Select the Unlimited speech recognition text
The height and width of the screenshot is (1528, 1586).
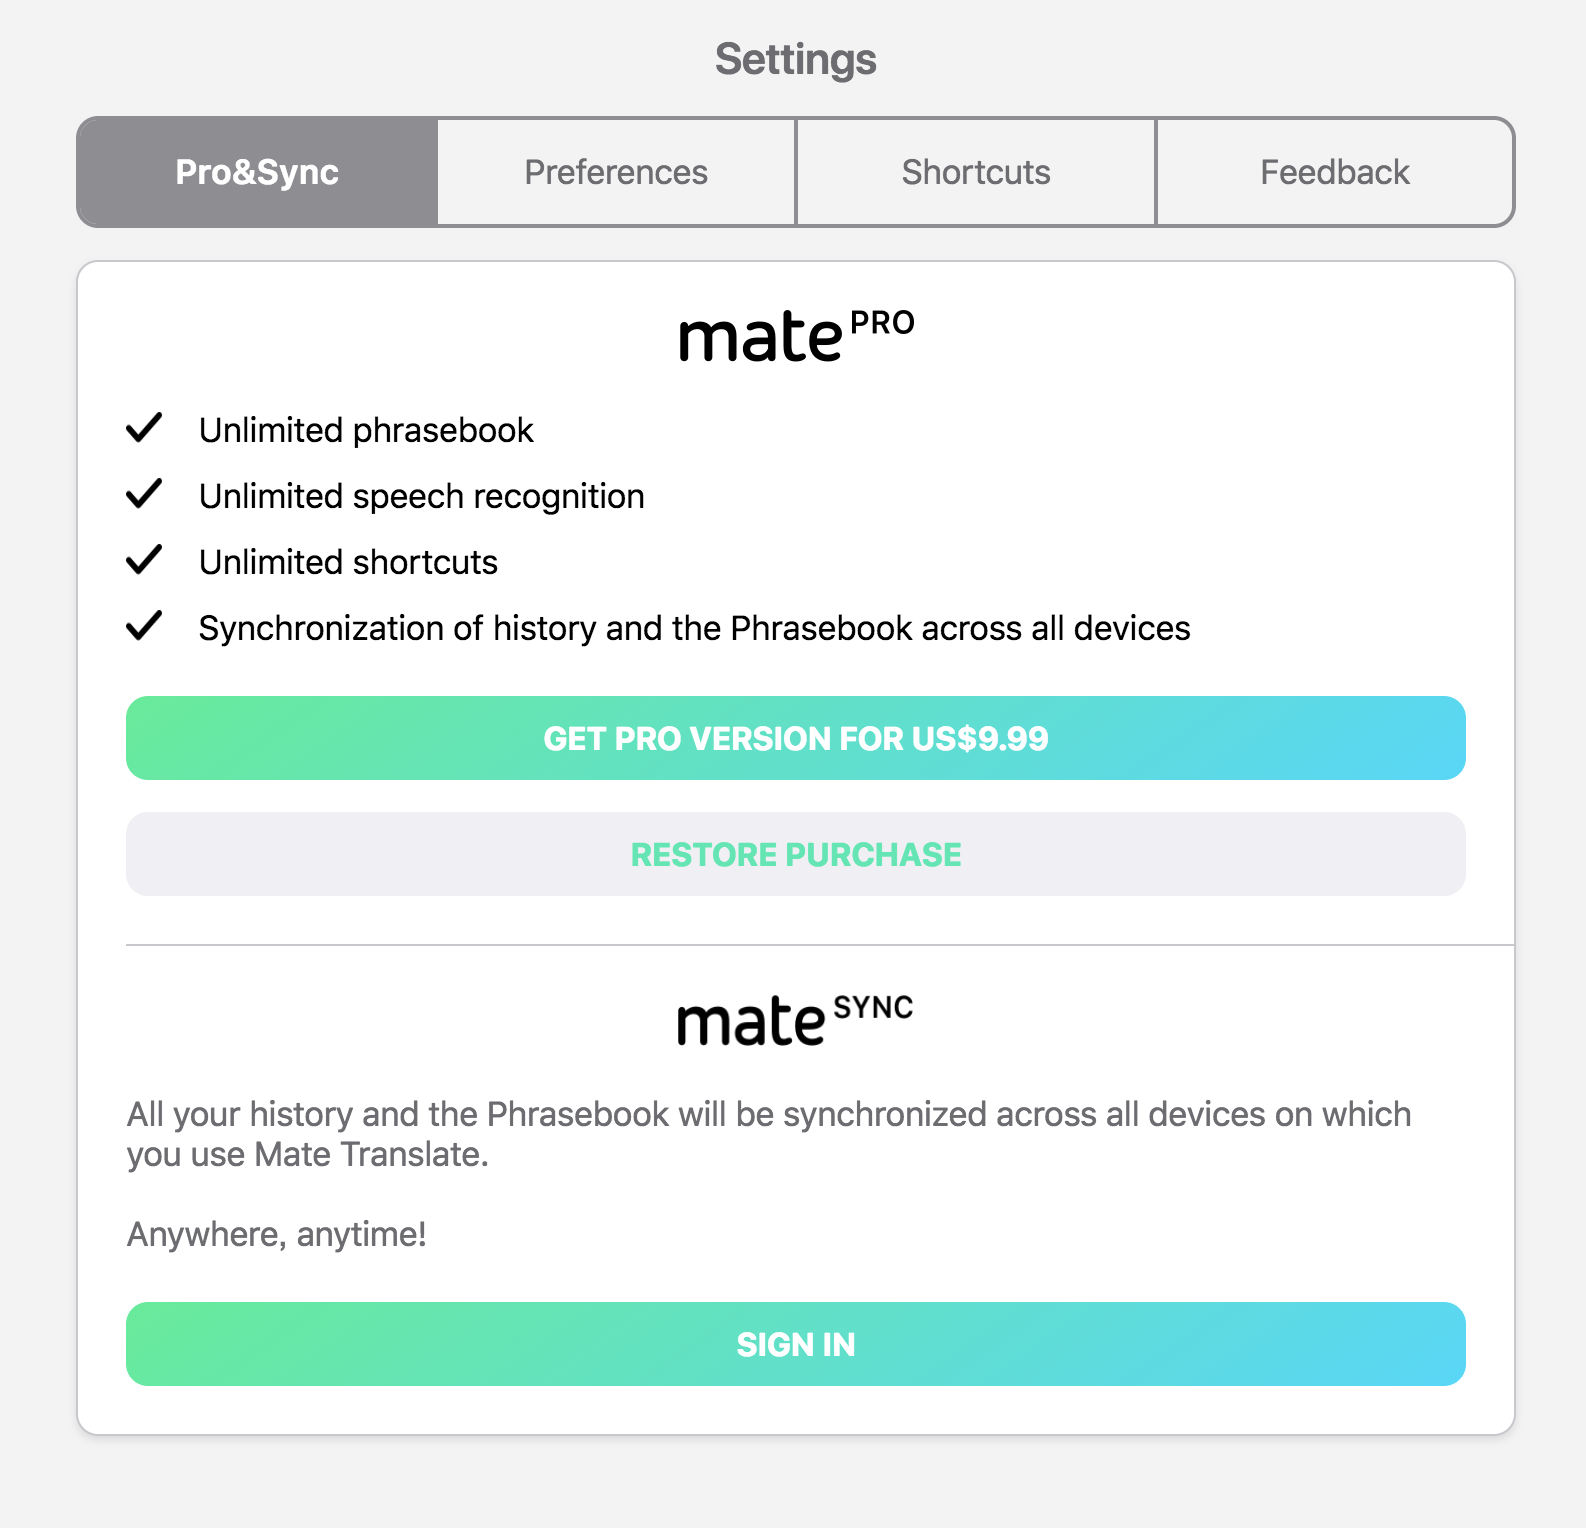click(422, 496)
